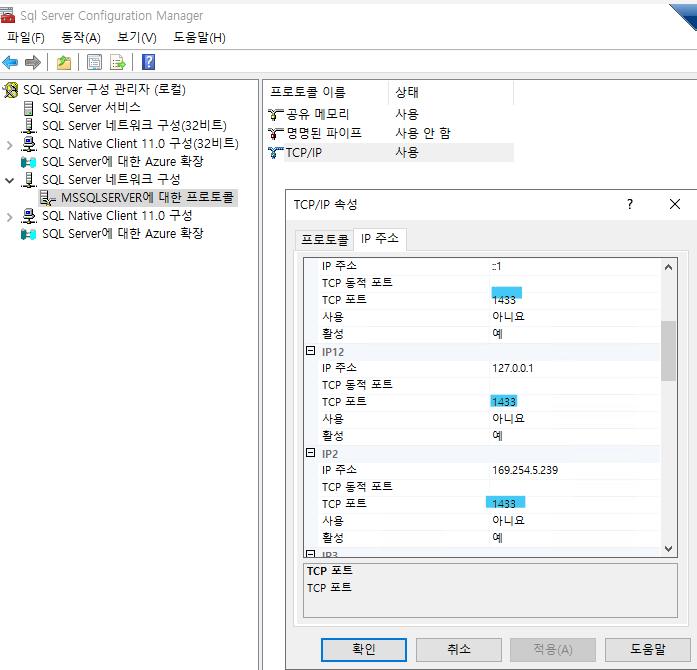Click the 취소 button
The height and width of the screenshot is (670, 697).
tap(459, 650)
